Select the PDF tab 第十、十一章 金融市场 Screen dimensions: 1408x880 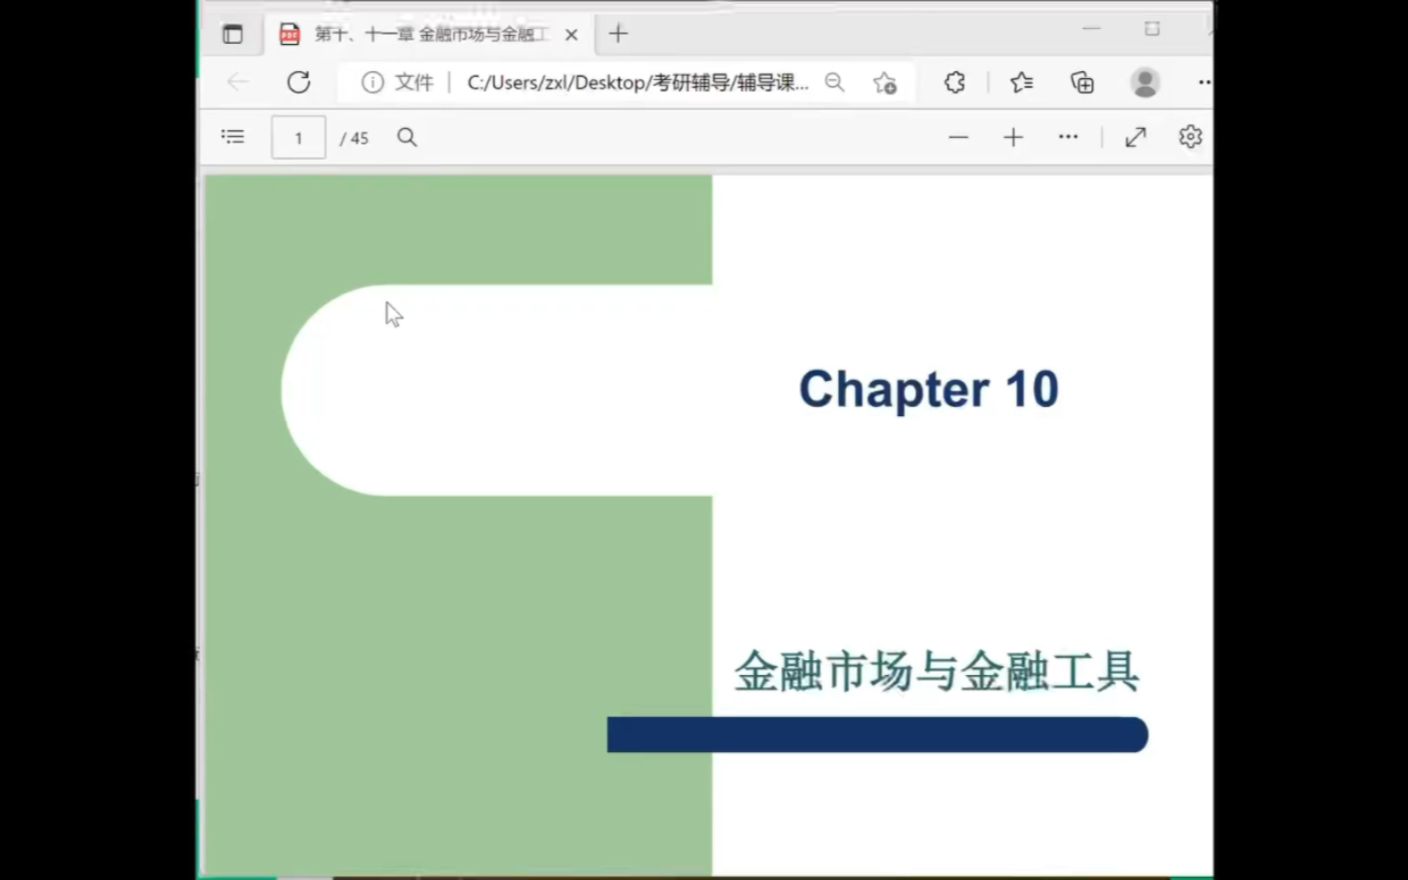(x=430, y=34)
